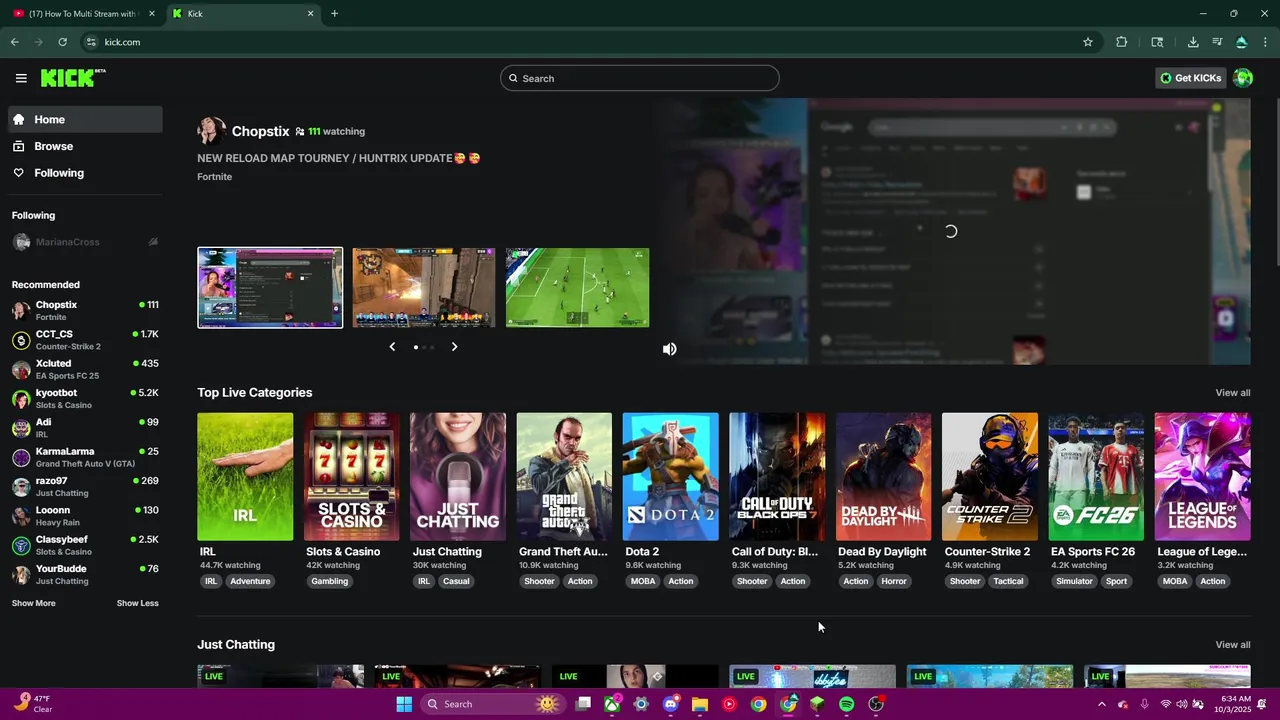Open Chopstix channel name link

[260, 131]
